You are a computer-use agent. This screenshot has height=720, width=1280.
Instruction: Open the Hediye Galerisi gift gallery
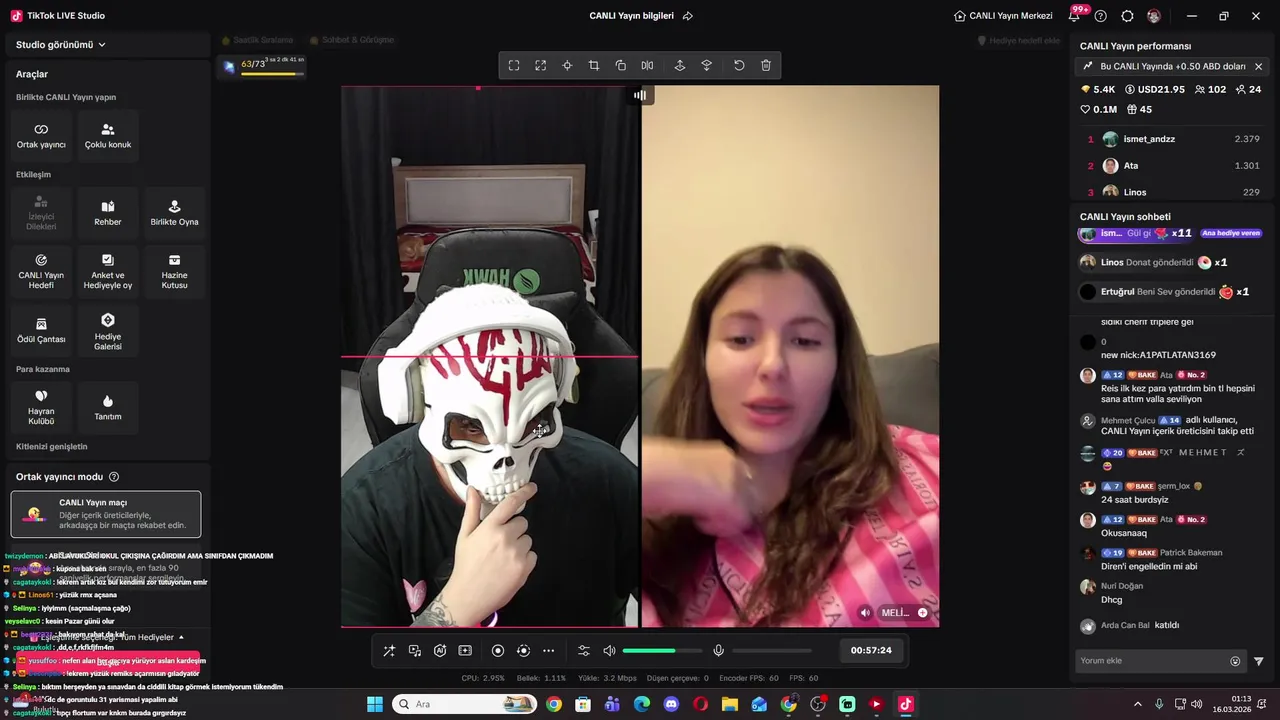coord(108,331)
